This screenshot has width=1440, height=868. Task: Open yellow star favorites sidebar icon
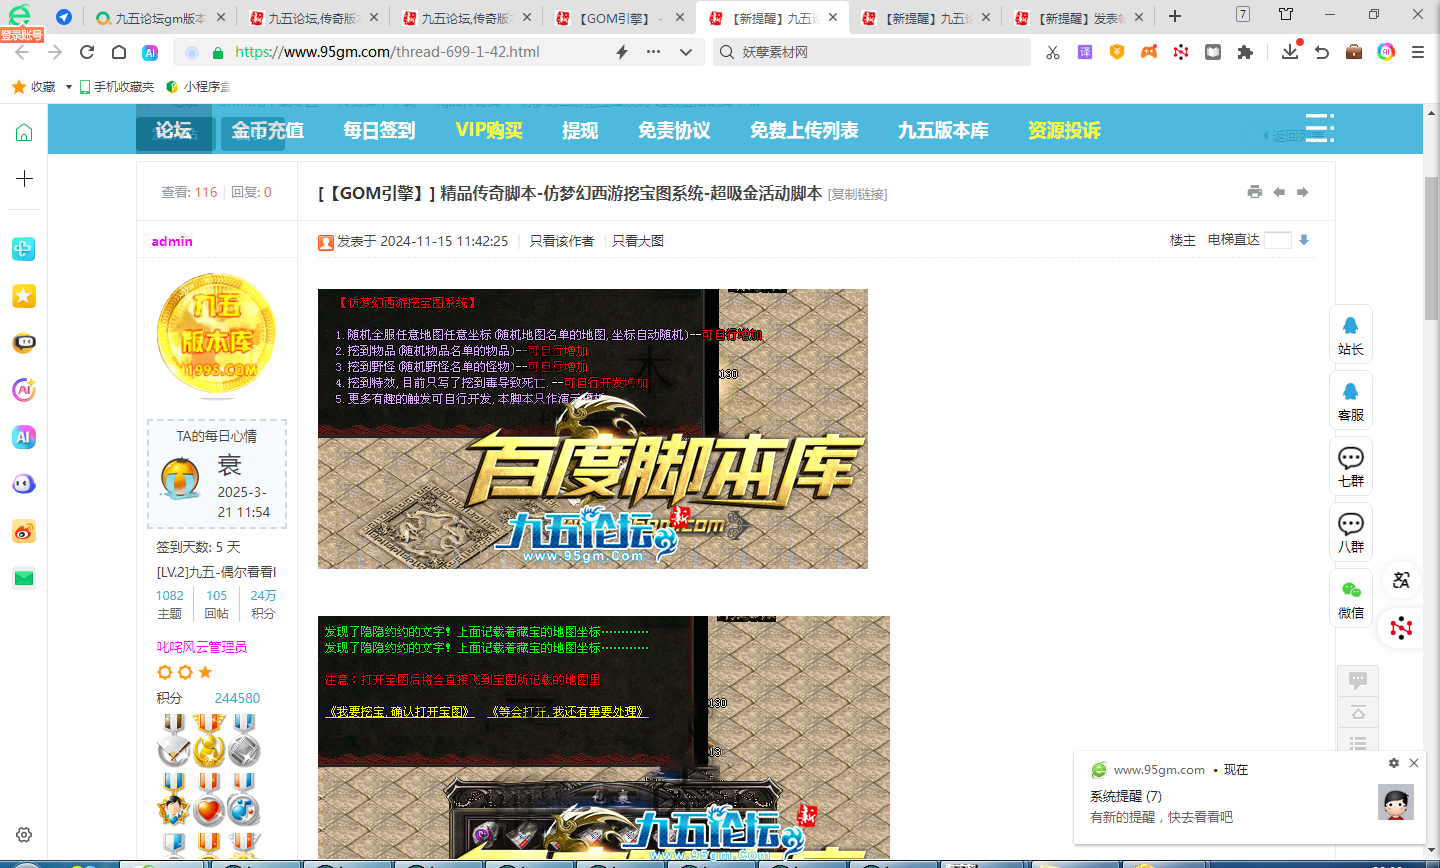click(x=24, y=295)
